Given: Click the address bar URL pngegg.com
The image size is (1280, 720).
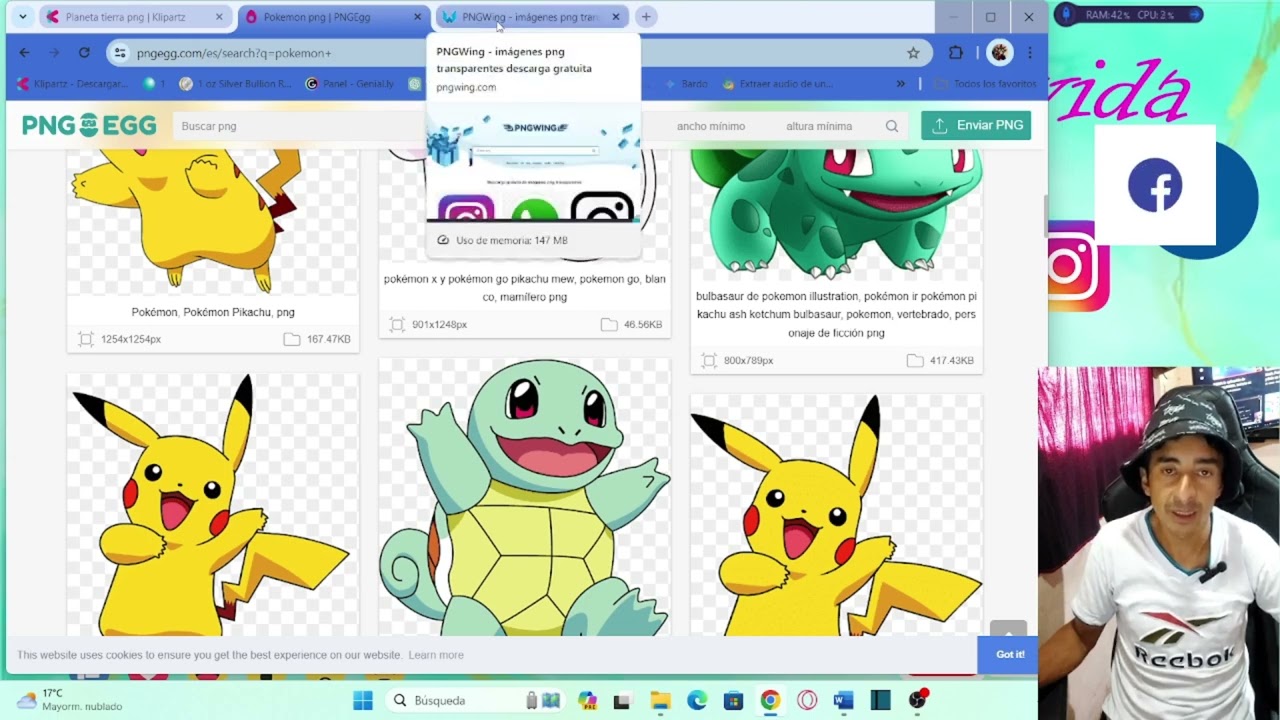Looking at the screenshot, I should click(x=234, y=53).
